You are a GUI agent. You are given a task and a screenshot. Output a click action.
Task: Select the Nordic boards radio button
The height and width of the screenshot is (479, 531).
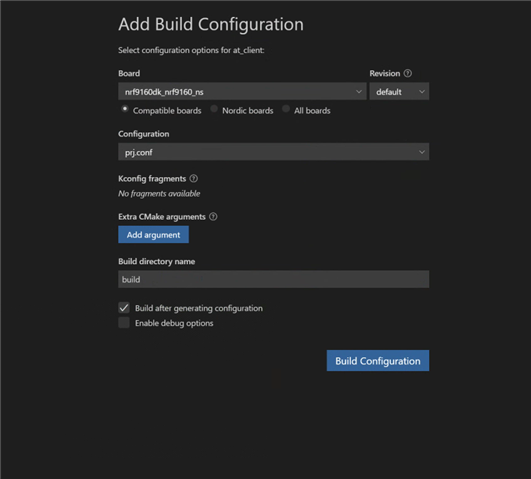coord(214,109)
